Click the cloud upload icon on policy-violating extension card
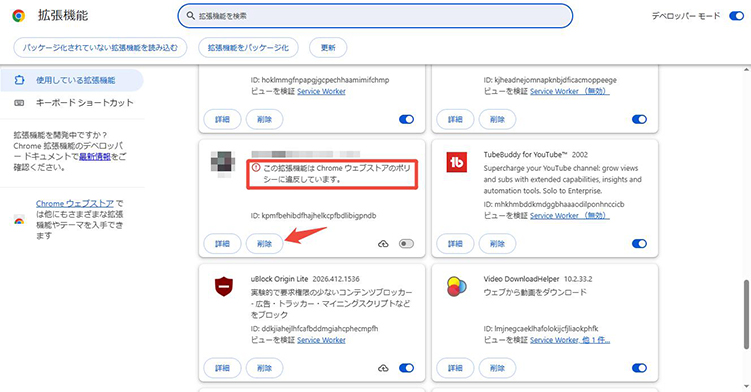751x392 pixels. click(383, 244)
